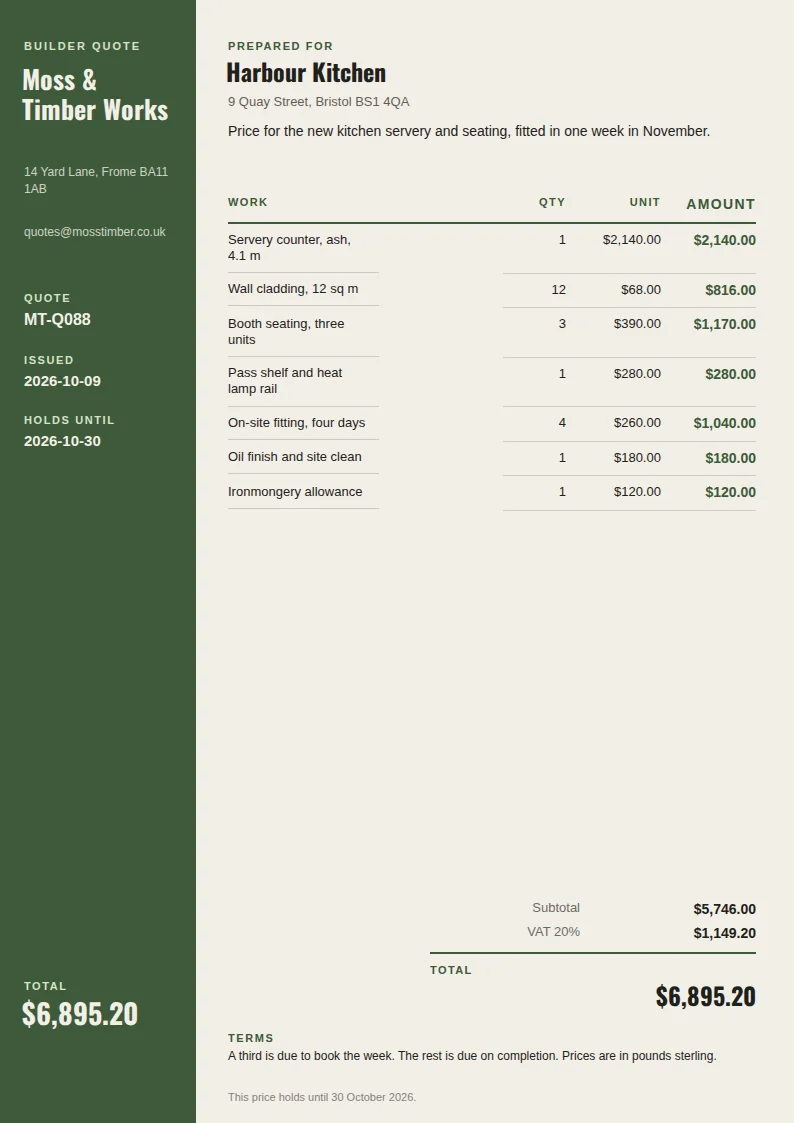The width and height of the screenshot is (794, 1123).
Task: Click unit price $260.00
Action: (637, 423)
